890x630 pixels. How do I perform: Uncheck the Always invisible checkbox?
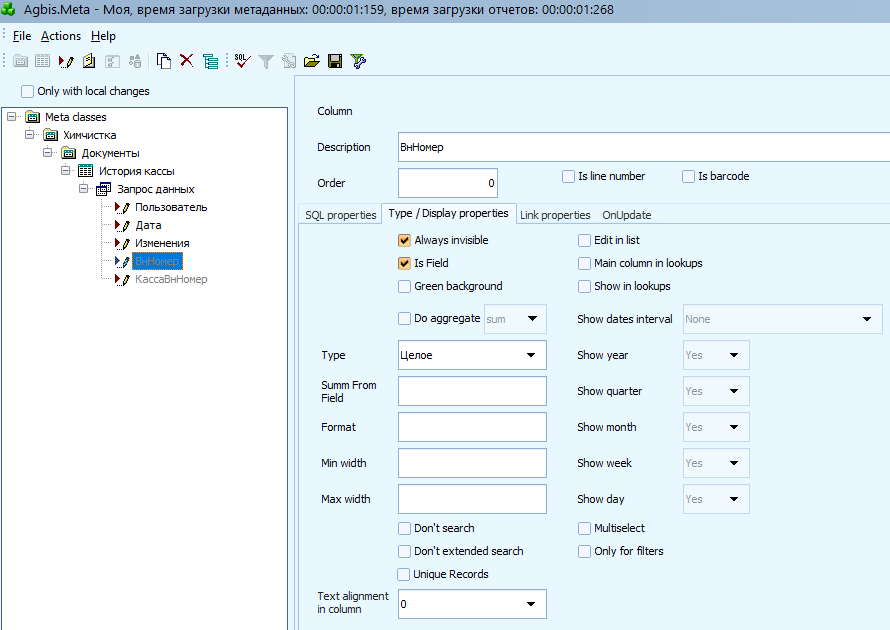pos(404,240)
